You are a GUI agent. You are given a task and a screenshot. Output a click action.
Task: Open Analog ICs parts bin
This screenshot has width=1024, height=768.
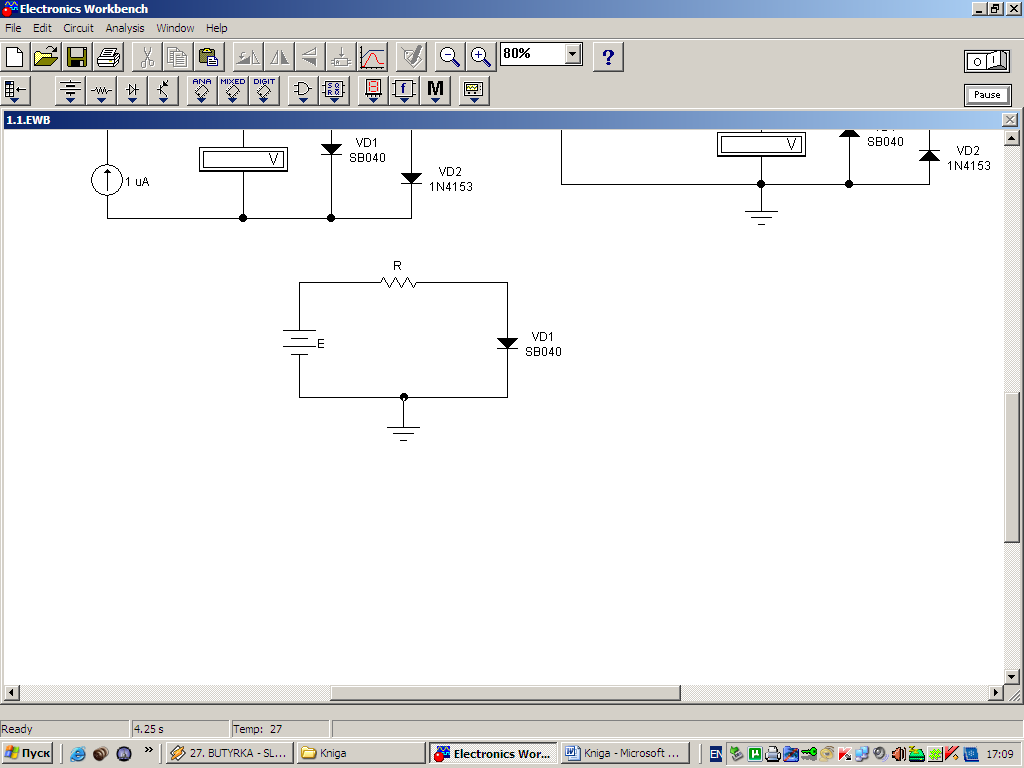[x=202, y=90]
